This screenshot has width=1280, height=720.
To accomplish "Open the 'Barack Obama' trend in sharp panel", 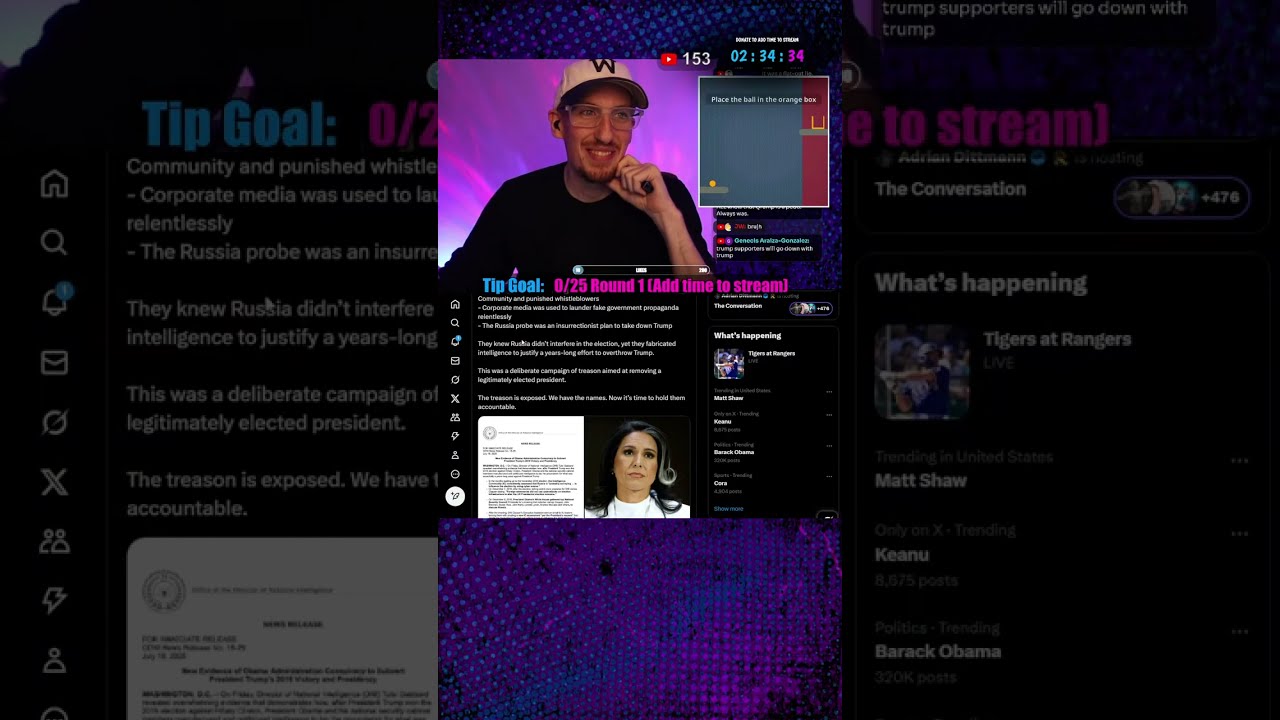I will click(734, 452).
